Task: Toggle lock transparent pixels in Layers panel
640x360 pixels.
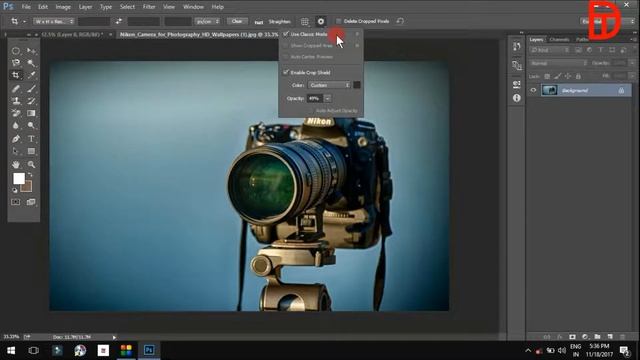Action: pos(547,76)
